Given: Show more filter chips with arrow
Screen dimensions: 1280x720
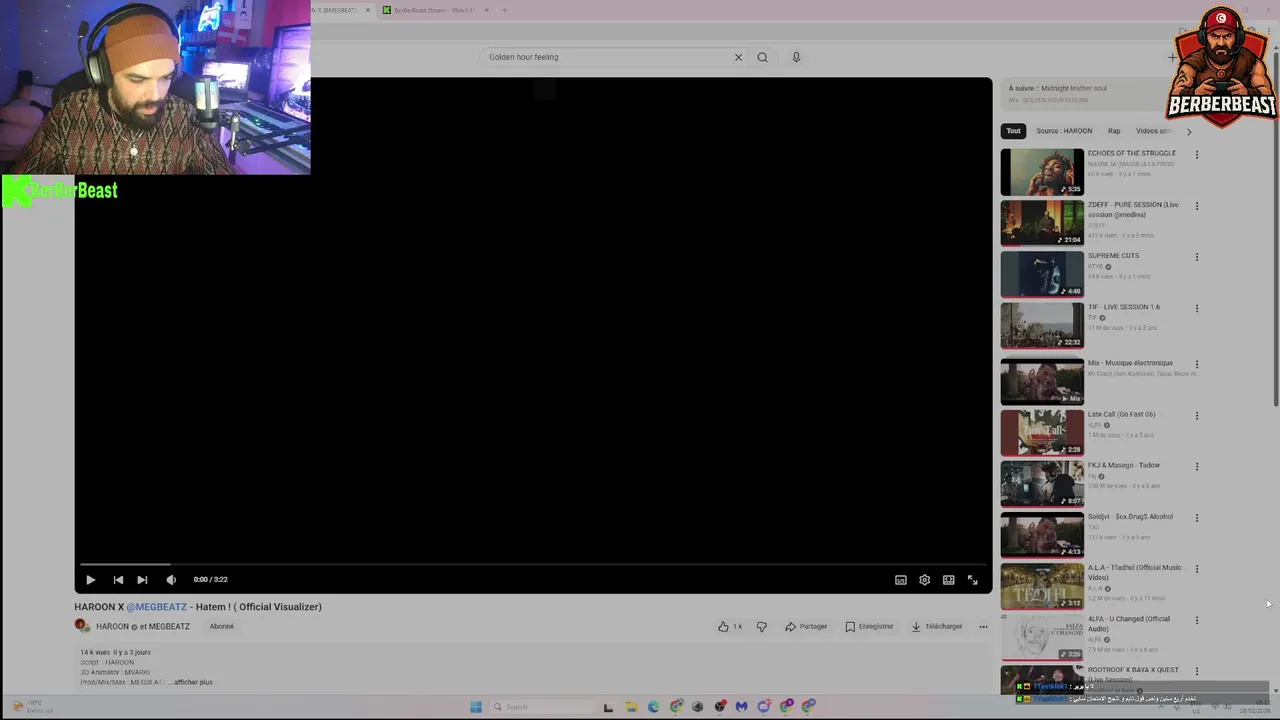Looking at the screenshot, I should (x=1188, y=131).
